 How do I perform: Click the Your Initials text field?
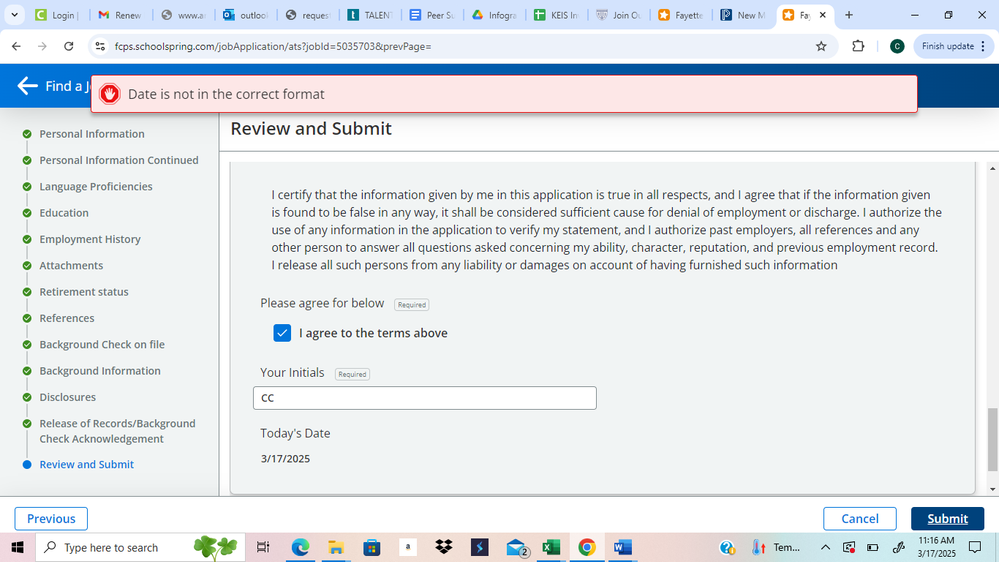point(425,398)
